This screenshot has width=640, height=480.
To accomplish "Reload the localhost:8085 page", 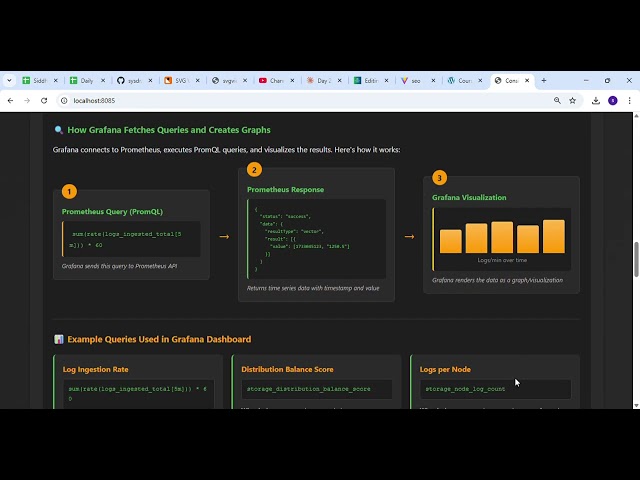I will (x=44, y=100).
